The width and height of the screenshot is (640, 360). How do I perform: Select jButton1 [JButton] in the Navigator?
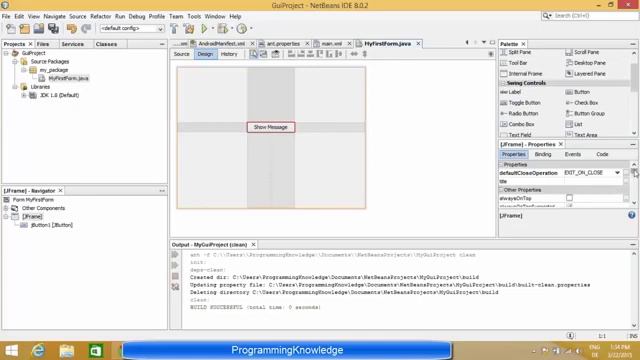click(51, 225)
